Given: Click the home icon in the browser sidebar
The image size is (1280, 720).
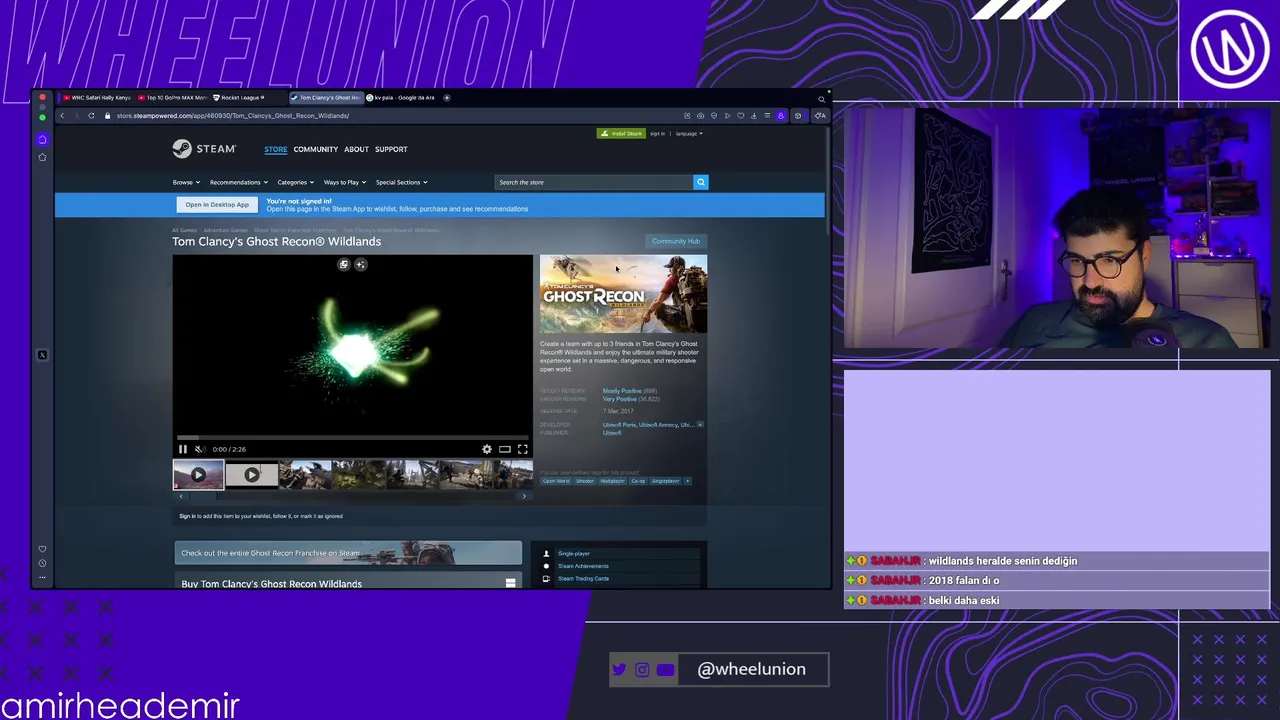Looking at the screenshot, I should tap(42, 139).
